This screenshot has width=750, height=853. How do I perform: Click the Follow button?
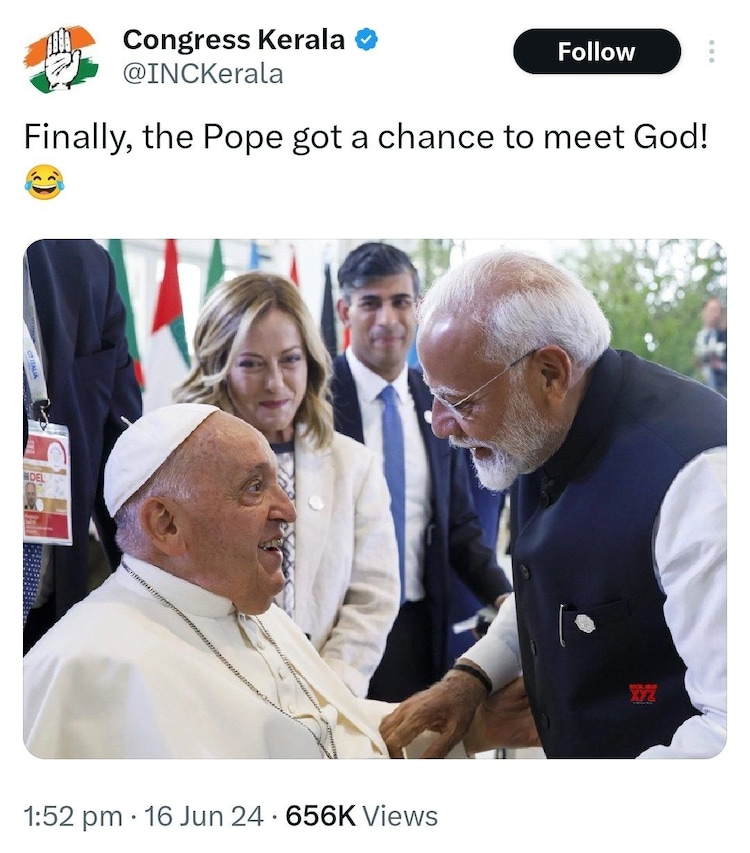(x=597, y=51)
